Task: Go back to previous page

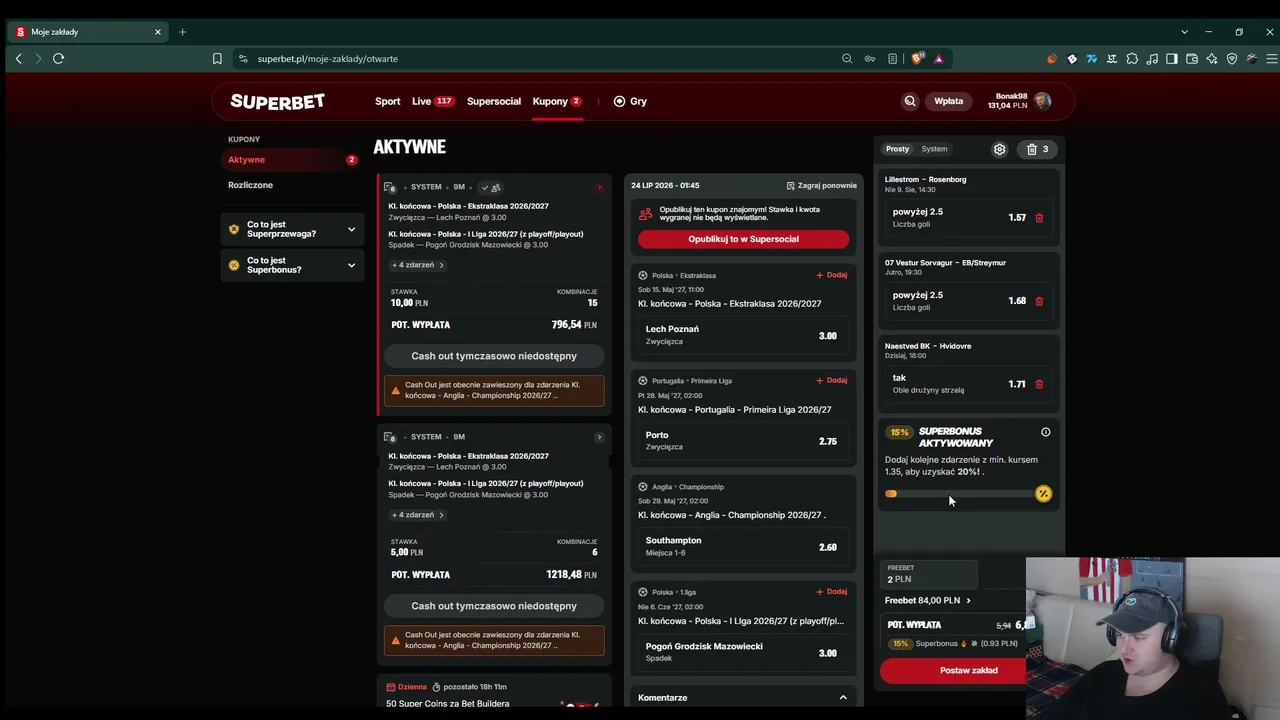Action: (18, 59)
